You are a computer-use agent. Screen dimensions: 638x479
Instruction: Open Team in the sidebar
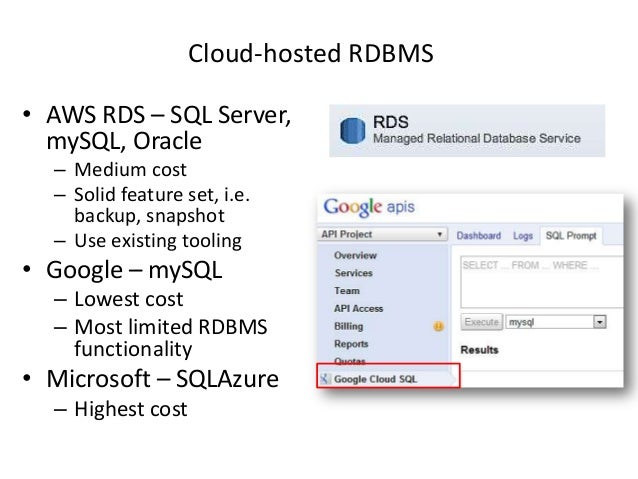347,291
